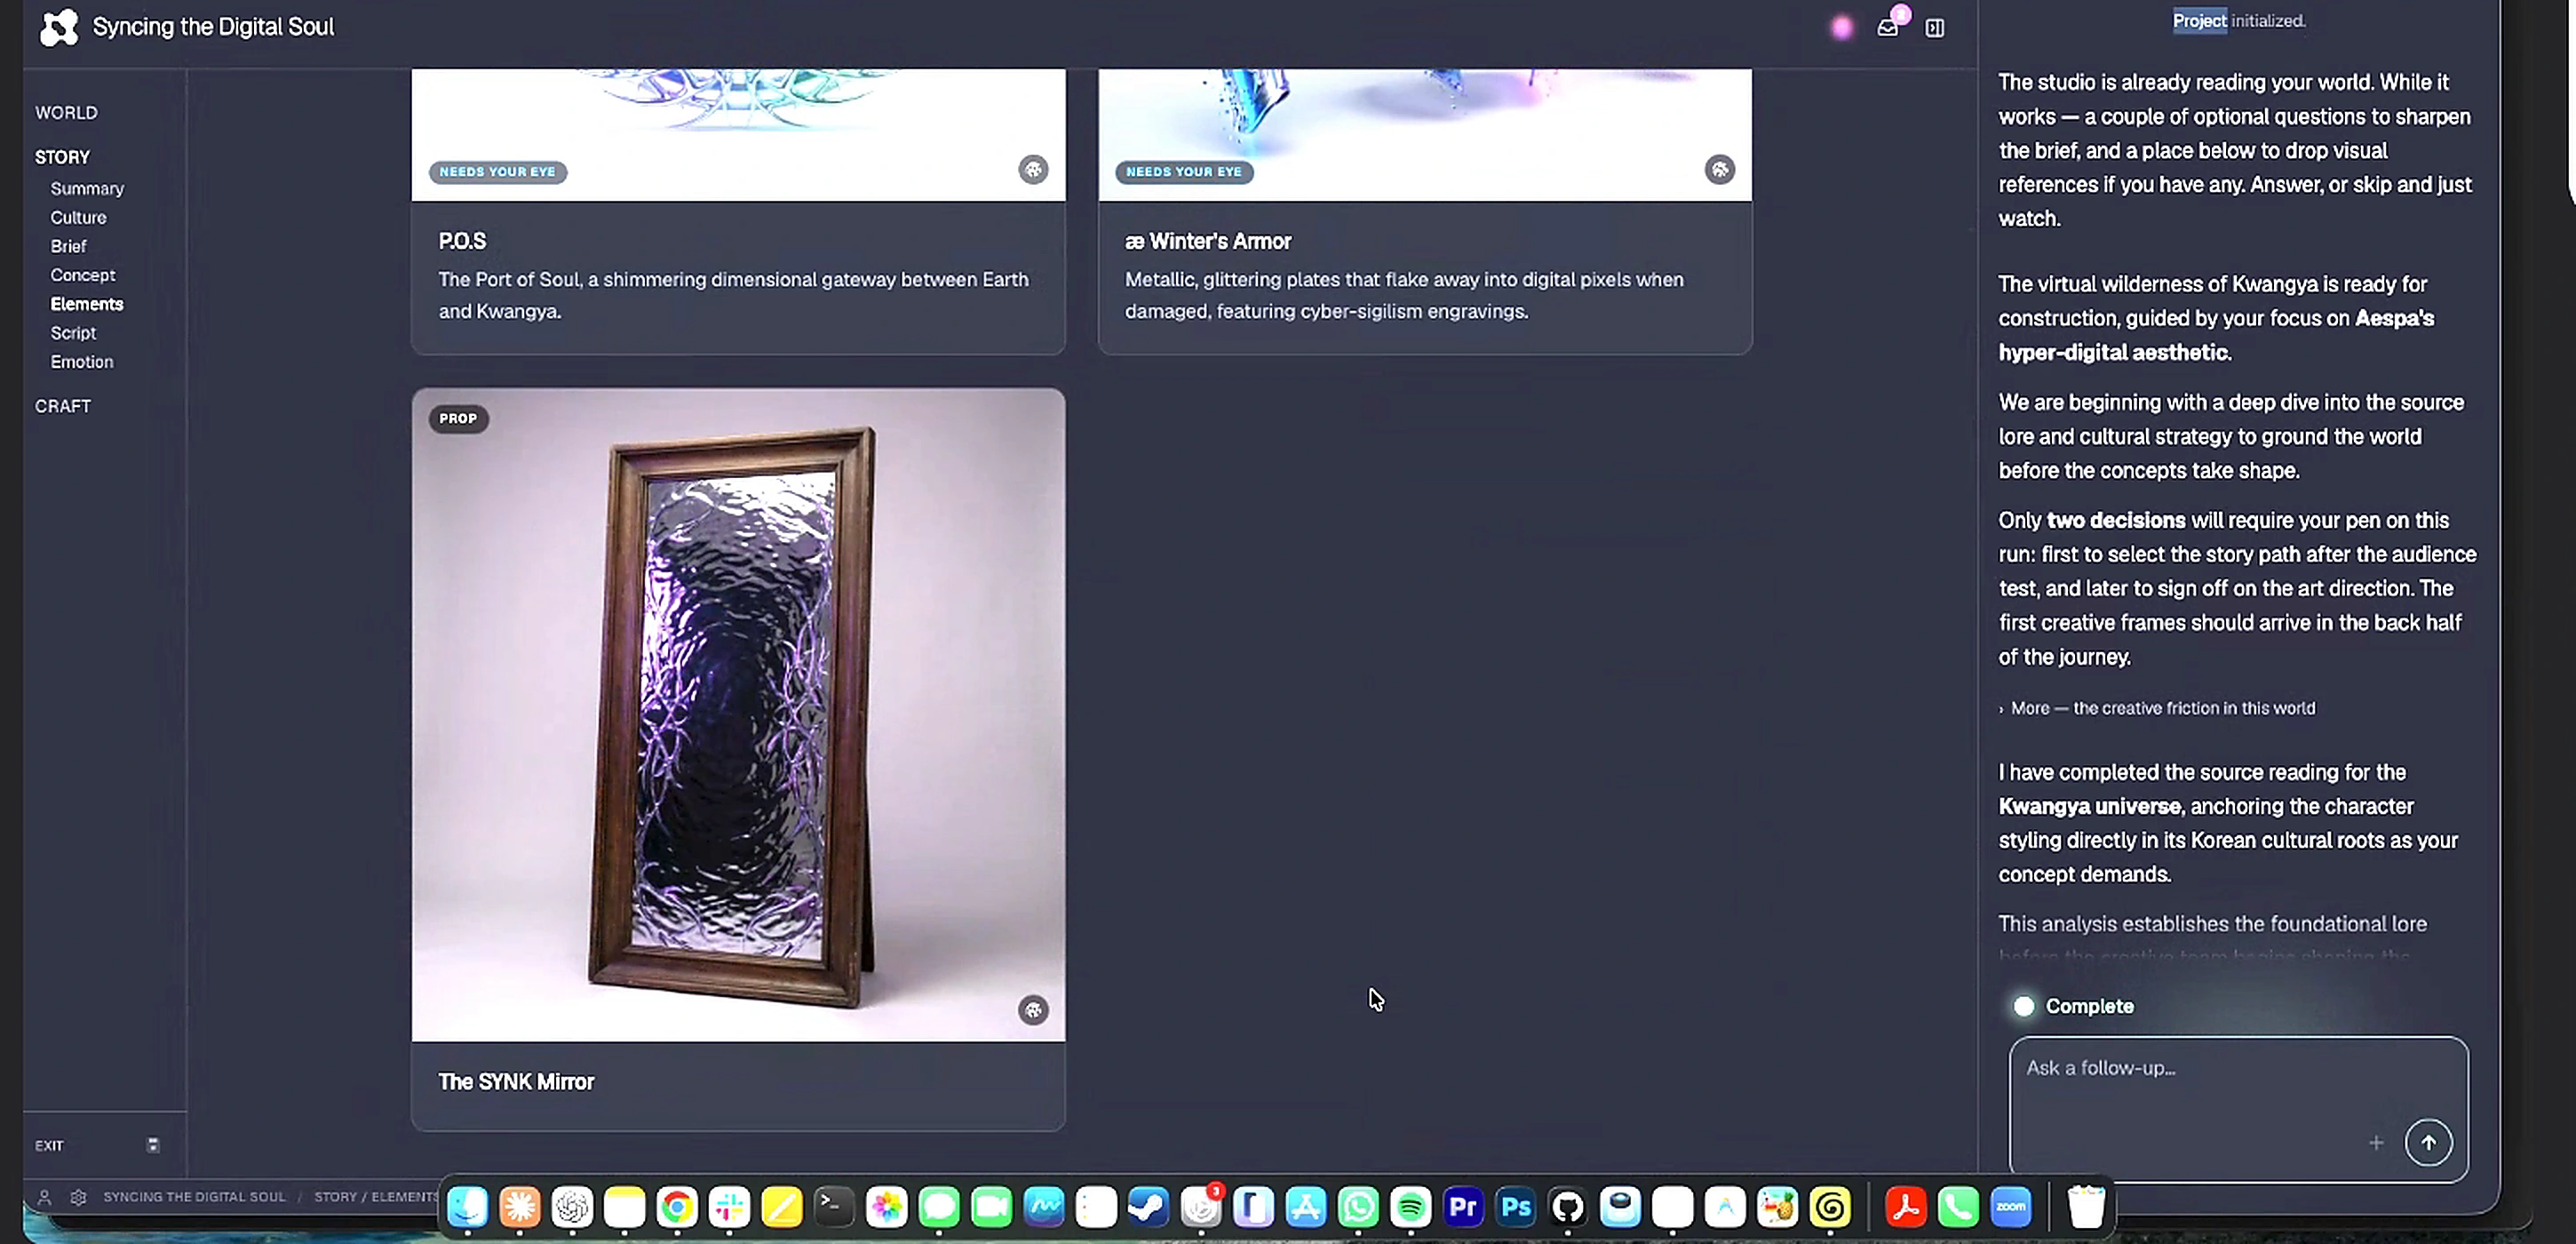Click the regenerate icon on Winter's Armor card
Viewport: 2576px width, 1244px height.
click(1719, 170)
